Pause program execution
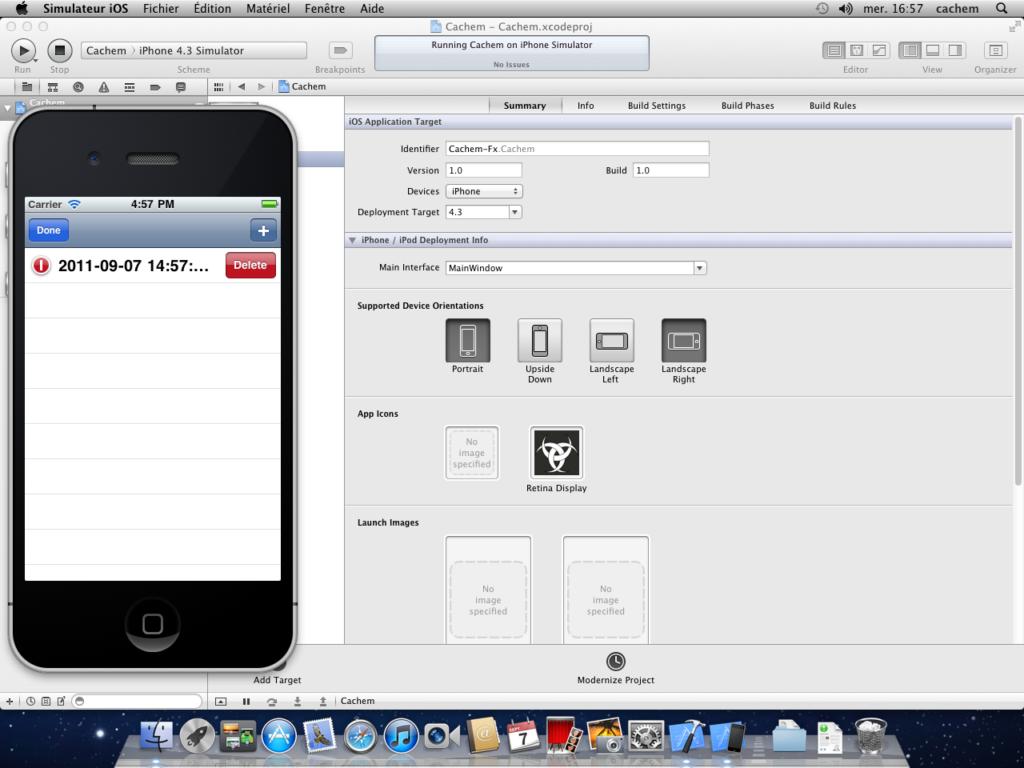1024x768 pixels. [246, 701]
